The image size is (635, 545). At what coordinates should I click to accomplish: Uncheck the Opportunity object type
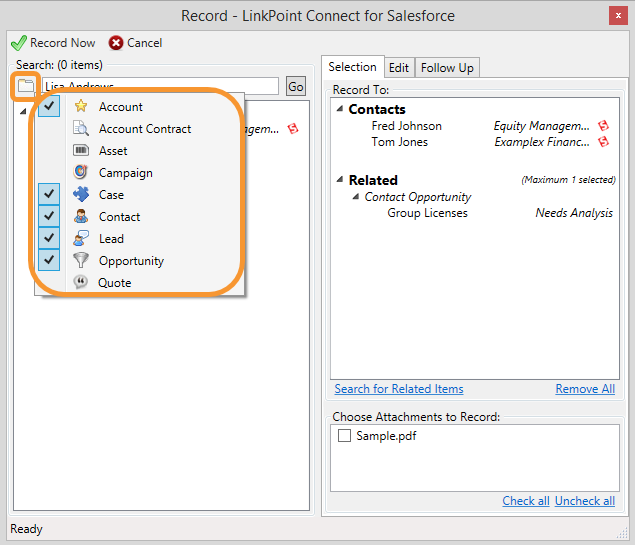tap(49, 260)
